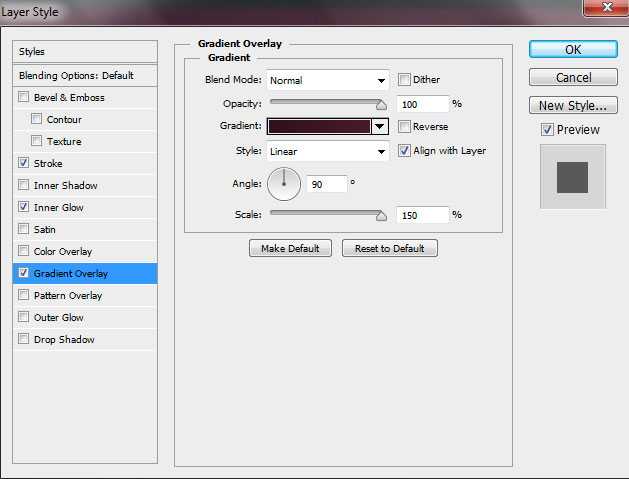Uncheck Align with Layer option
Image resolution: width=629 pixels, height=479 pixels.
(404, 151)
